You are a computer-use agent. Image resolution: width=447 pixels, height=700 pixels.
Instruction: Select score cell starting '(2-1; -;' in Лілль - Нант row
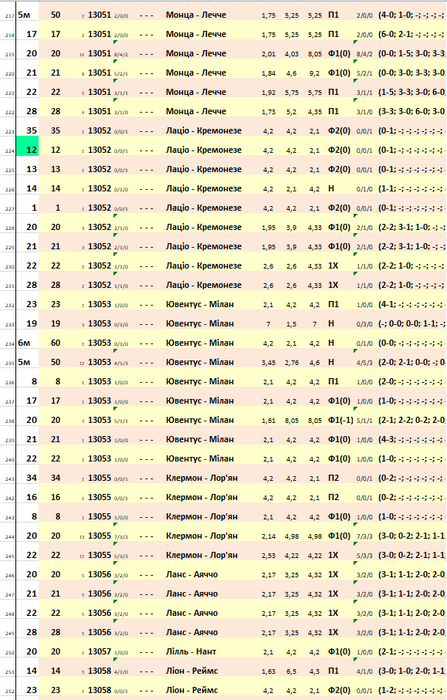pos(411,652)
